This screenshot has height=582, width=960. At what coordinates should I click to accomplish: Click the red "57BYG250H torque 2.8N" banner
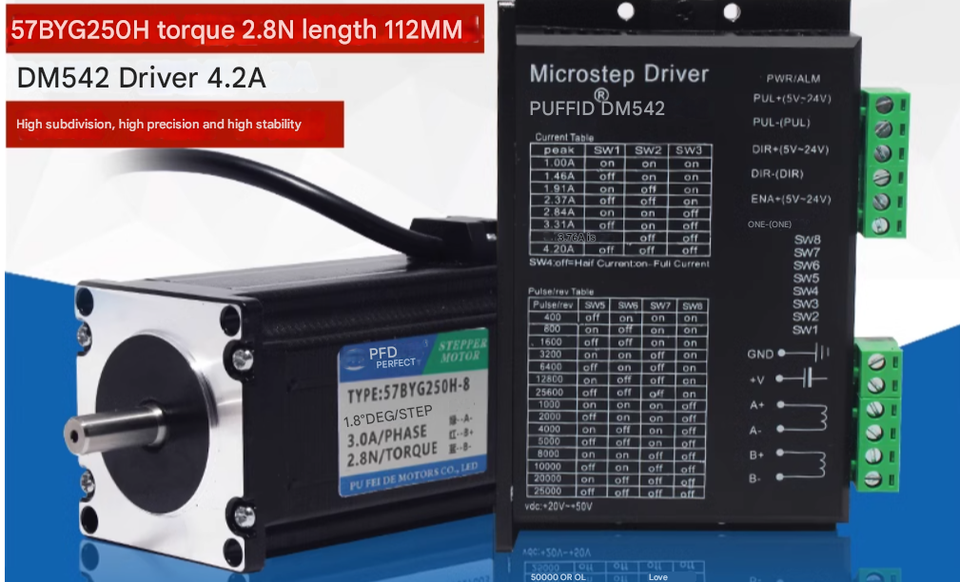(245, 29)
